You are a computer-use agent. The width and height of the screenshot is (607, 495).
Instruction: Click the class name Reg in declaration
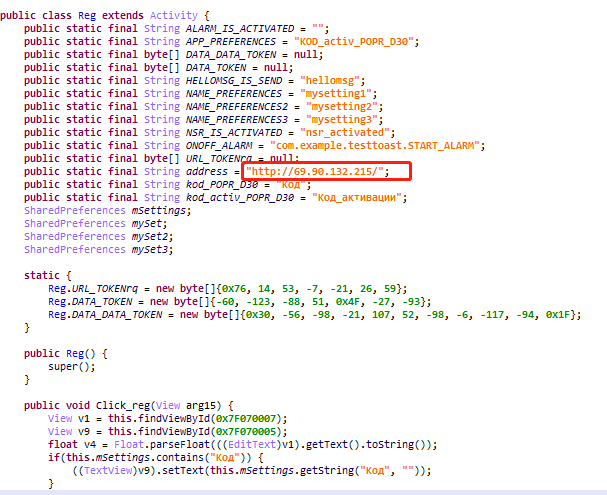(87, 15)
